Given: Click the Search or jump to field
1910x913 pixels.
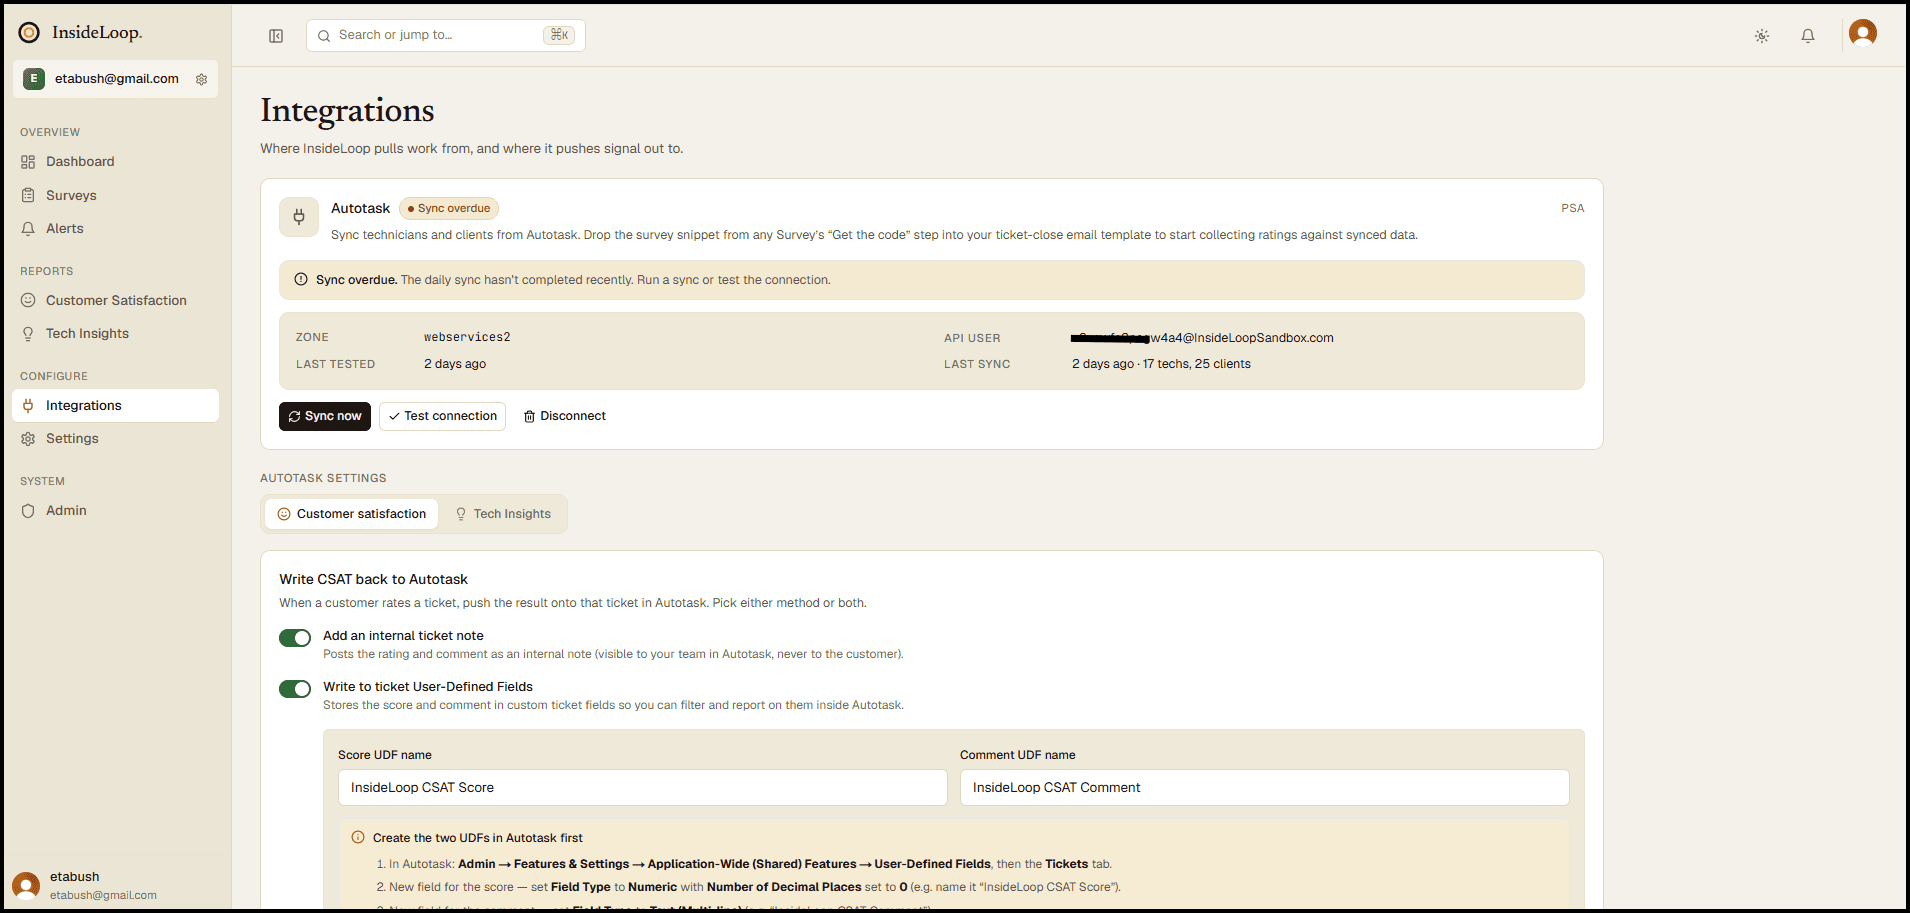Looking at the screenshot, I should [x=445, y=36].
